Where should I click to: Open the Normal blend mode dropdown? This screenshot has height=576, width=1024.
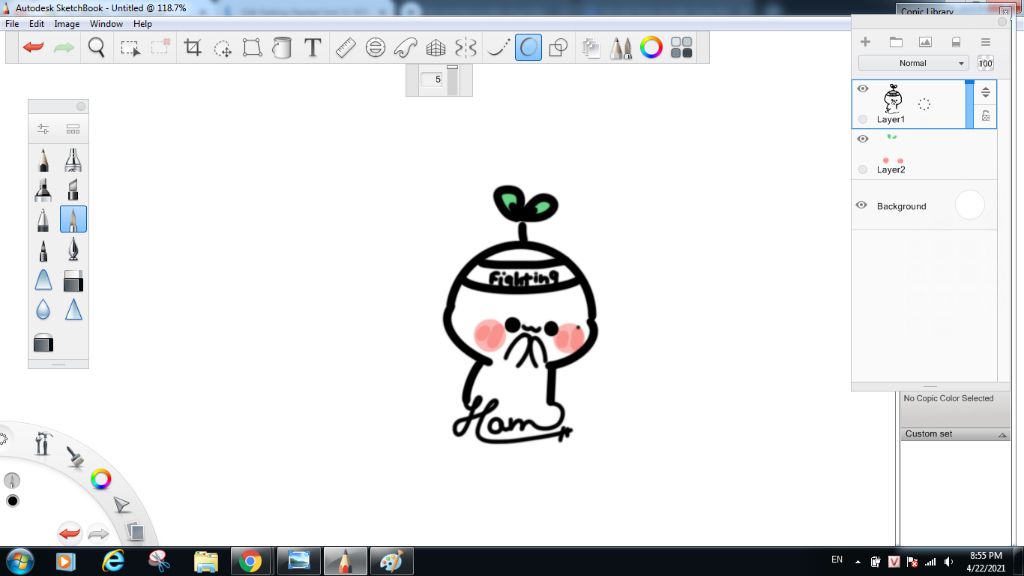point(913,63)
